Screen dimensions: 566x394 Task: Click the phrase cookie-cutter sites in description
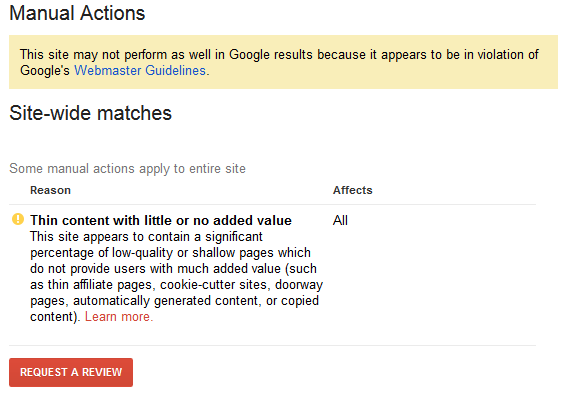coord(213,285)
